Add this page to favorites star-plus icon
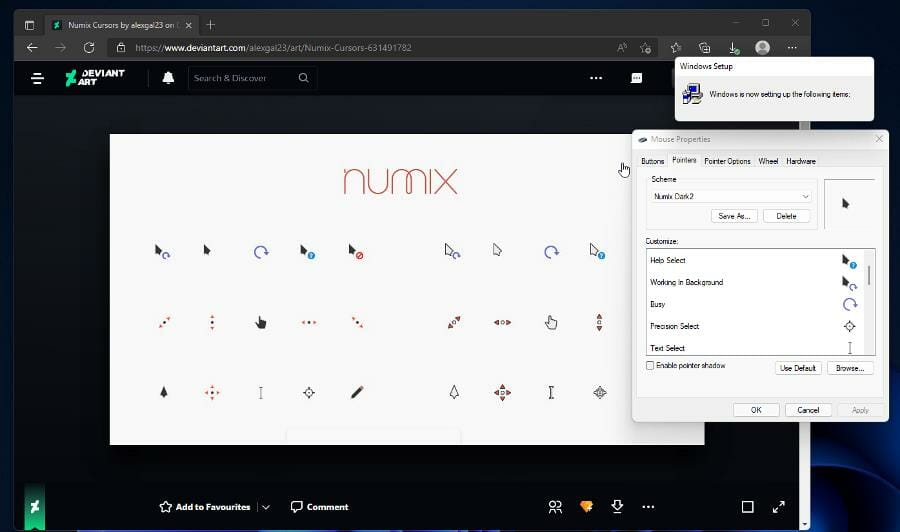The image size is (900, 532). point(646,48)
